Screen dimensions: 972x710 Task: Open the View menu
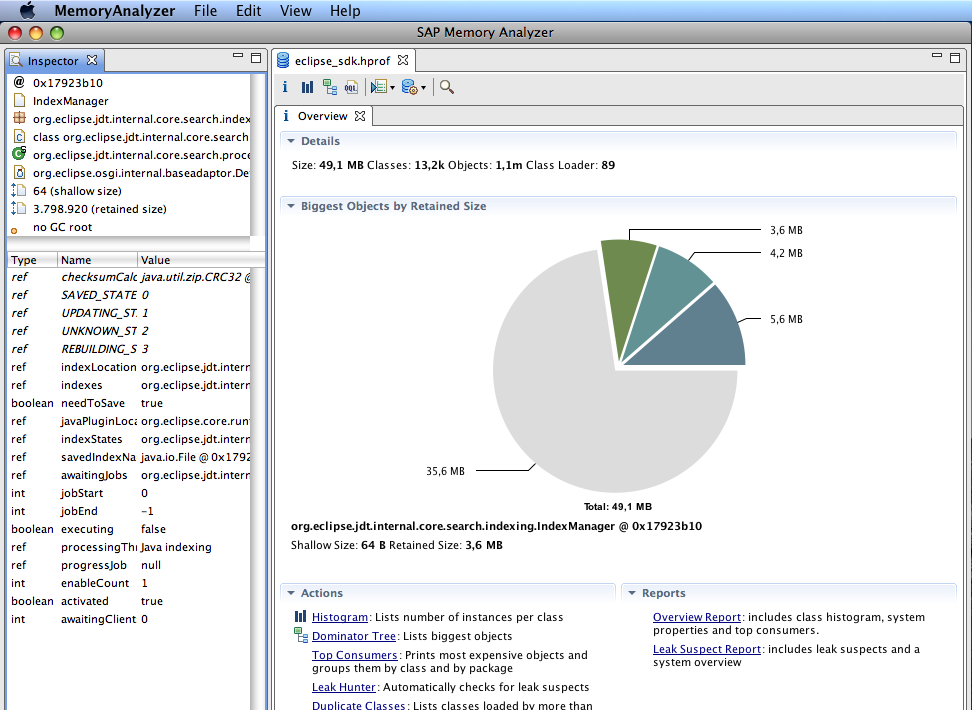[296, 11]
